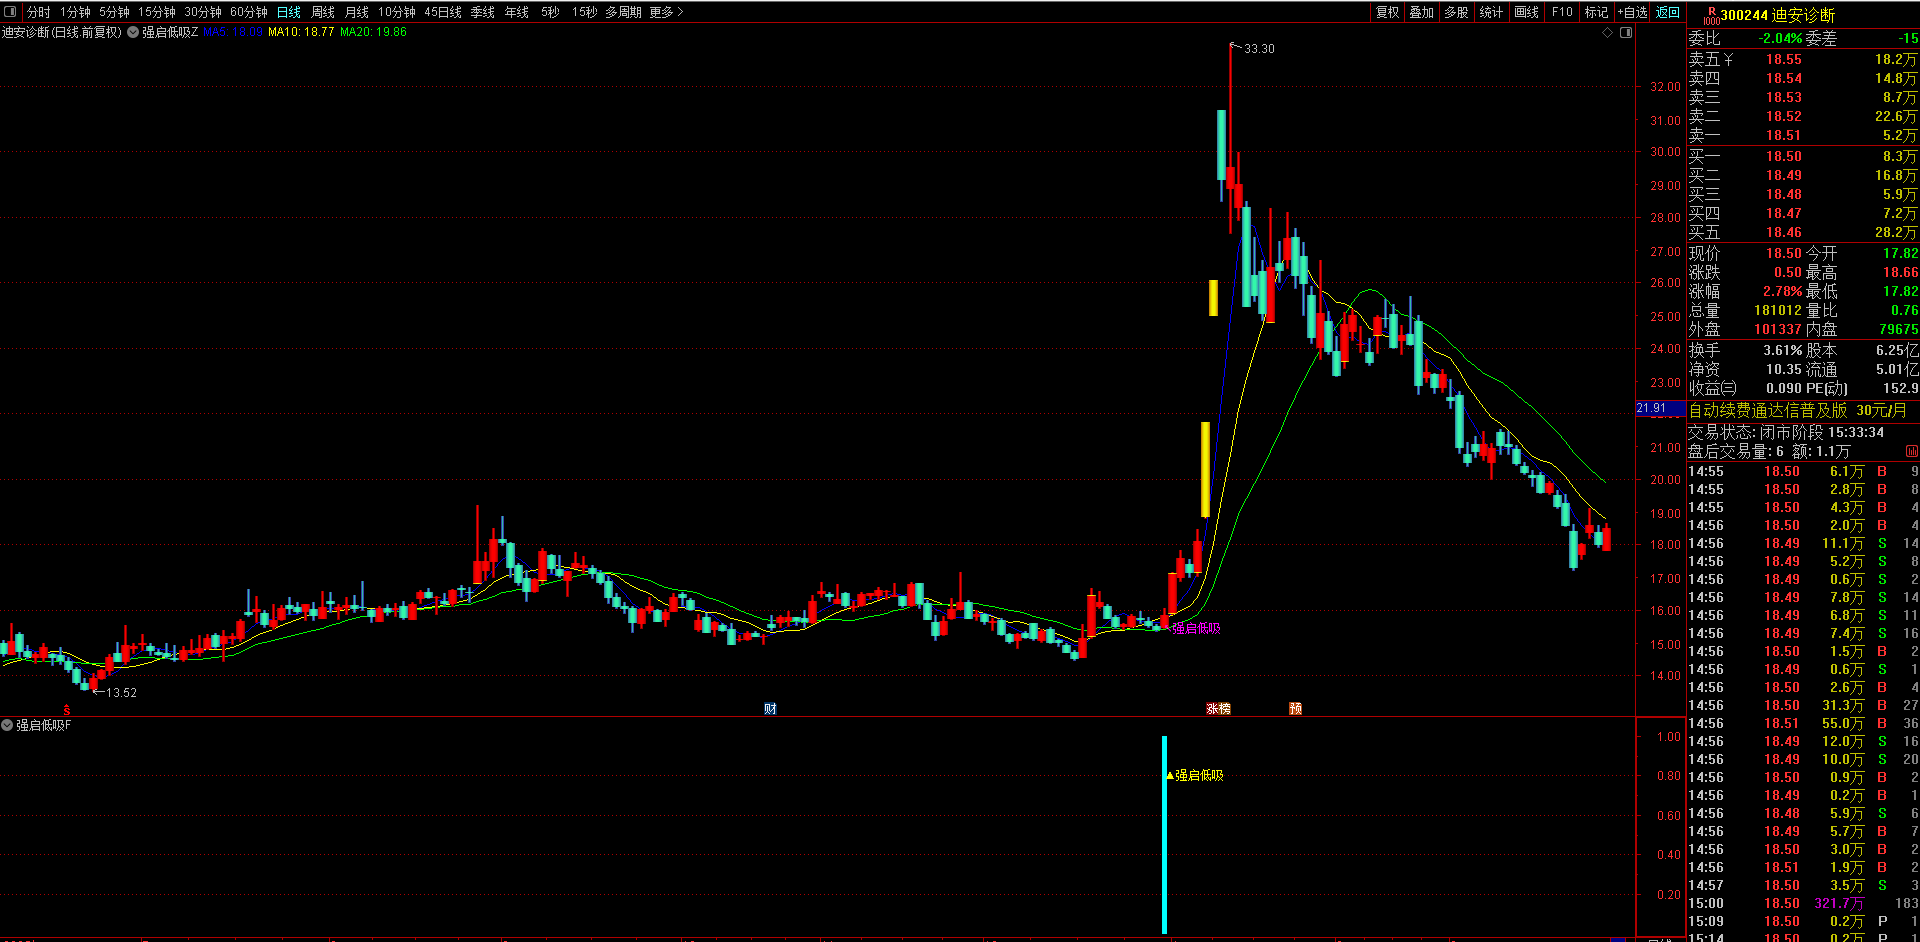Select the 15秒 period
Viewport: 1920px width, 942px height.
[x=585, y=12]
